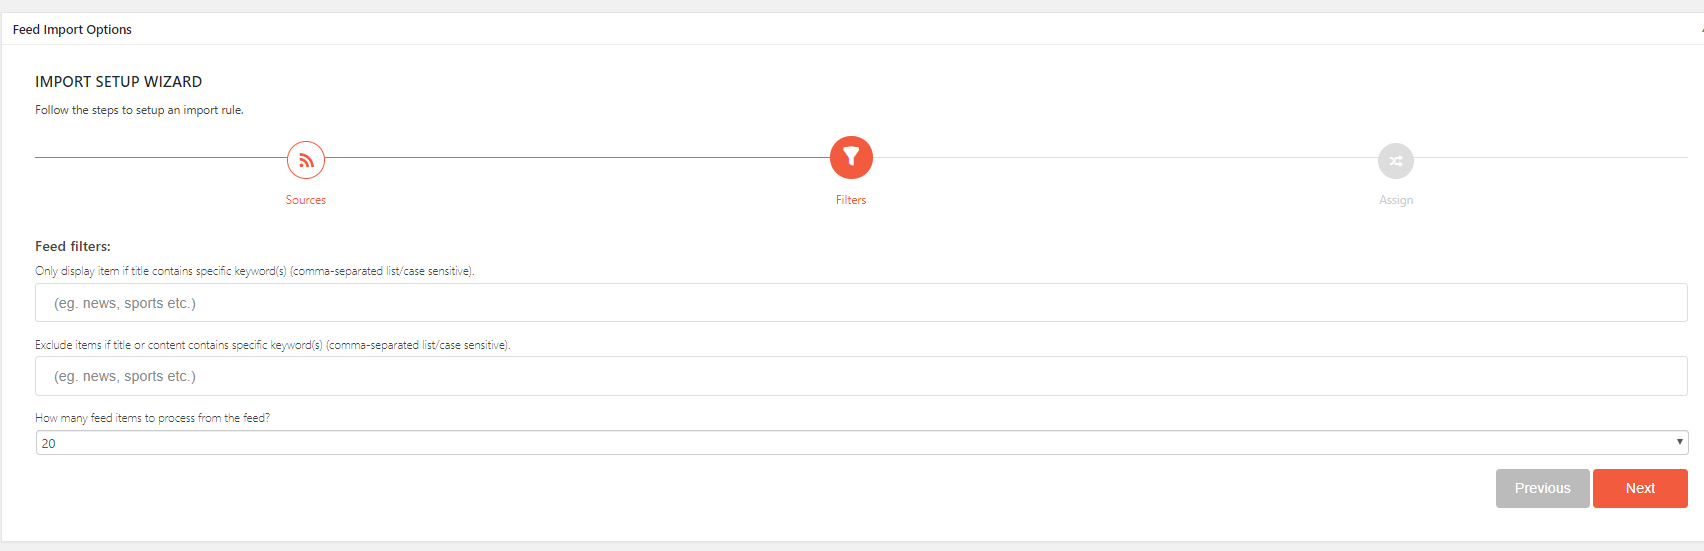Click the 'Only display item if title contains' label
The height and width of the screenshot is (551, 1704).
click(255, 271)
